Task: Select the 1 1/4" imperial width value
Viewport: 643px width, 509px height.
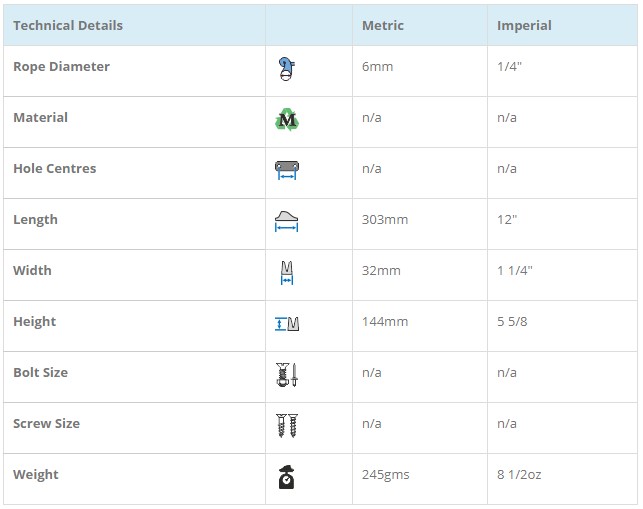Action: (516, 271)
